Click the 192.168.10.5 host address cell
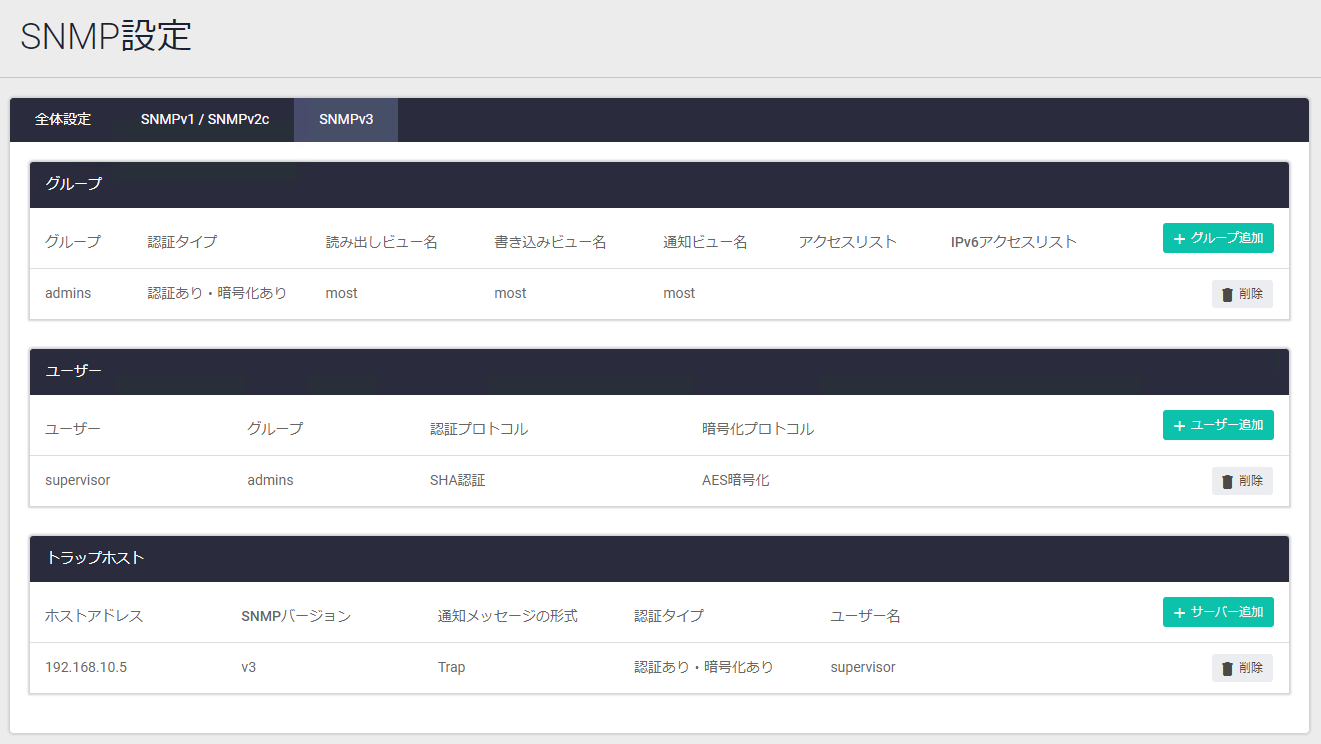Image resolution: width=1321 pixels, height=744 pixels. tap(86, 667)
